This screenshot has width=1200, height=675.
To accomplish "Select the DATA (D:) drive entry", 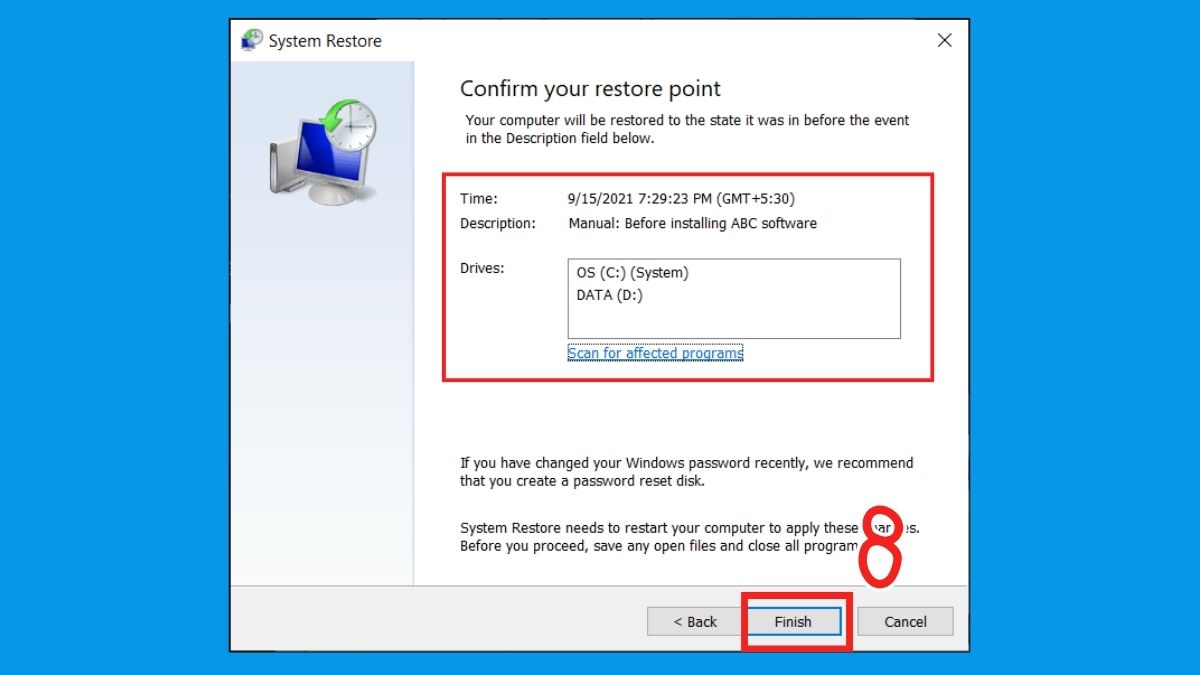I will [x=611, y=295].
